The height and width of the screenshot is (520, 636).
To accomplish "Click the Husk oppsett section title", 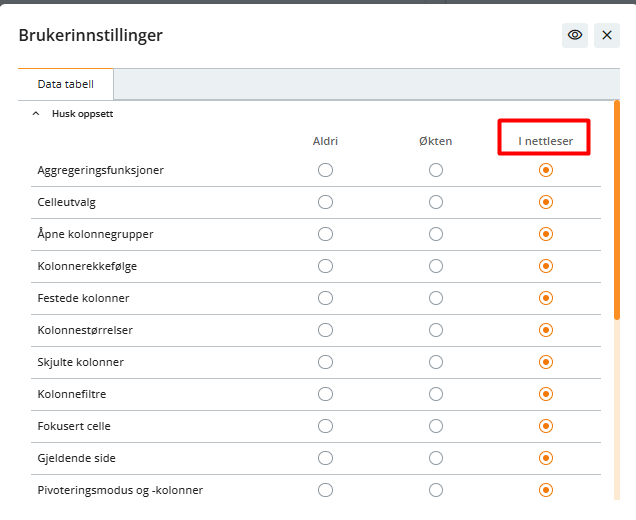I will tap(82, 114).
